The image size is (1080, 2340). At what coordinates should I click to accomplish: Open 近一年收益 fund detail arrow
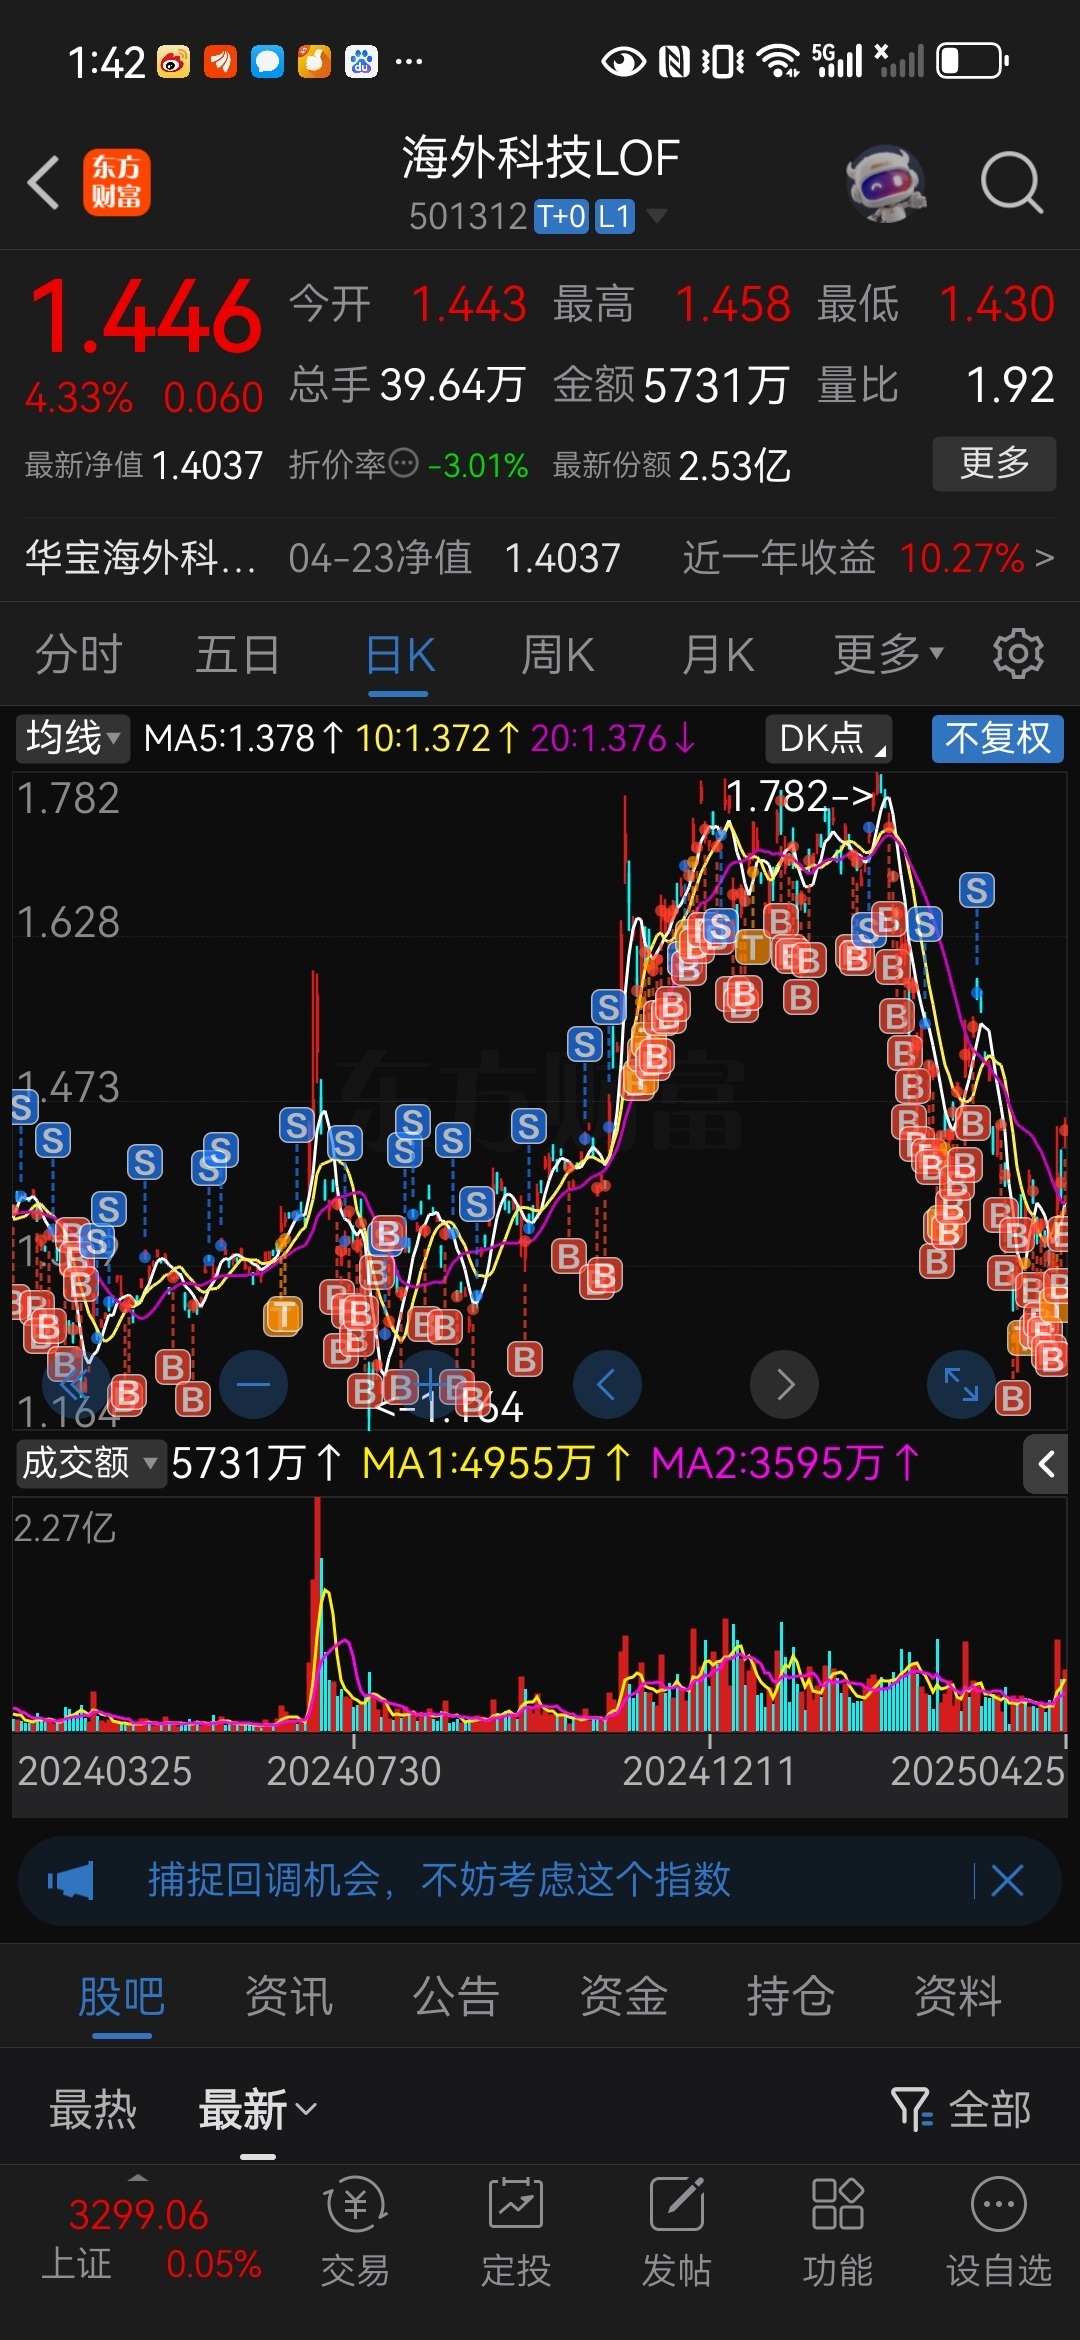(1045, 557)
